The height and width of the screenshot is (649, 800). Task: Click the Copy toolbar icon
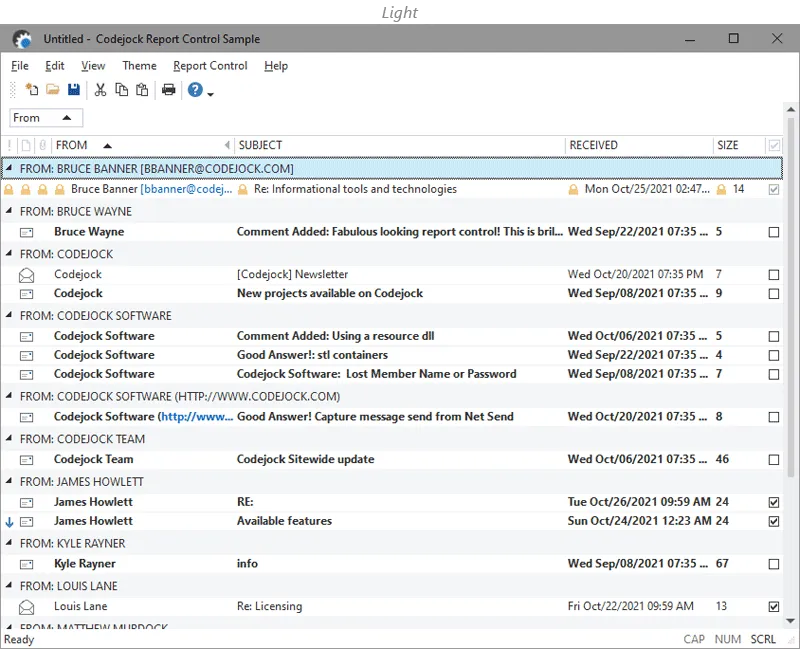[121, 90]
